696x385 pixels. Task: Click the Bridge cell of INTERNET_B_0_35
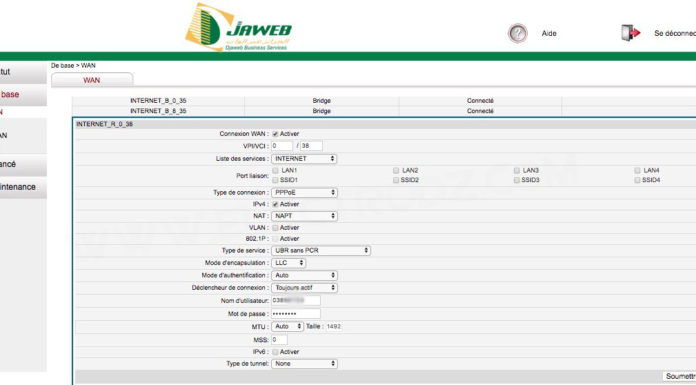pyautogui.click(x=322, y=101)
